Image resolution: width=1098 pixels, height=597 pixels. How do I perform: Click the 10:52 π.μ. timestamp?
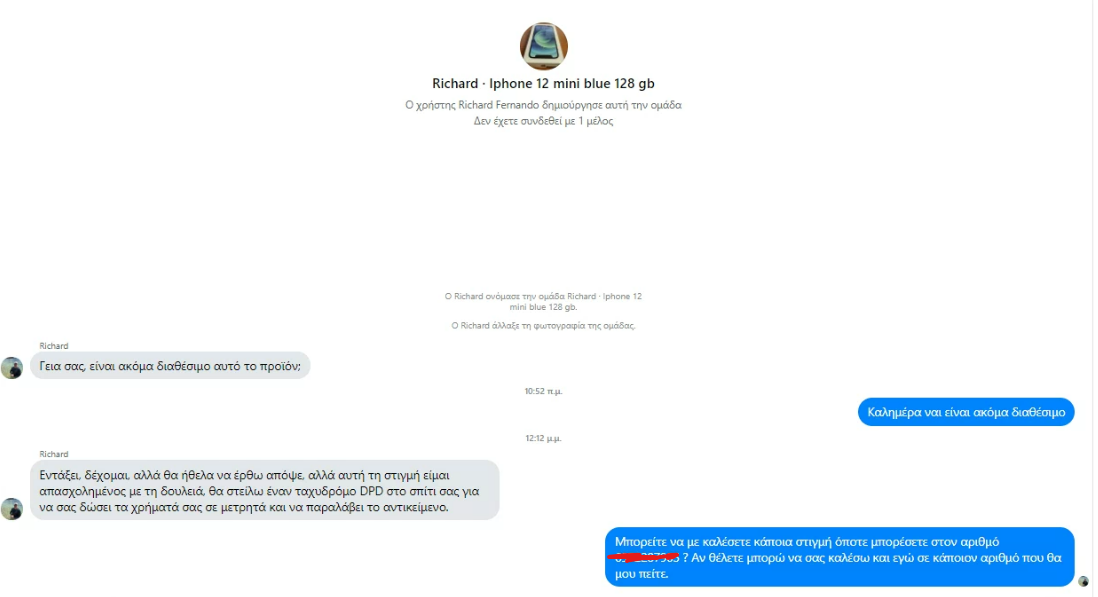tap(543, 391)
